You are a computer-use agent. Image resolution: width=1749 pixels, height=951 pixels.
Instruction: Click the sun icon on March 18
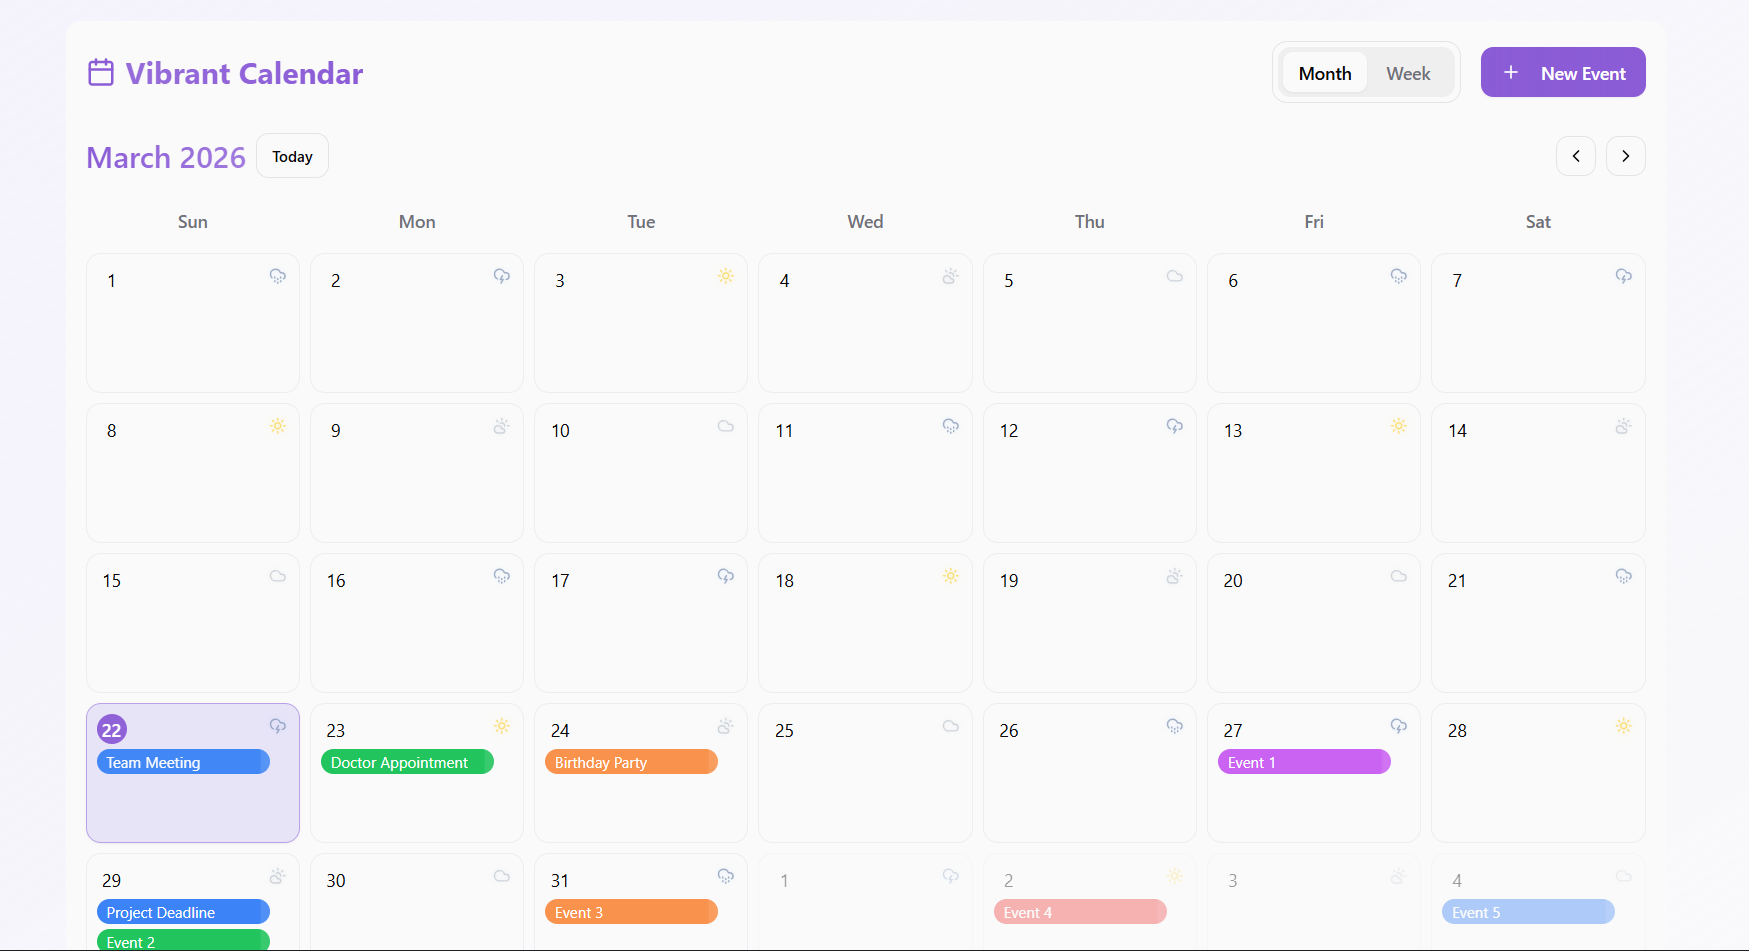950,576
